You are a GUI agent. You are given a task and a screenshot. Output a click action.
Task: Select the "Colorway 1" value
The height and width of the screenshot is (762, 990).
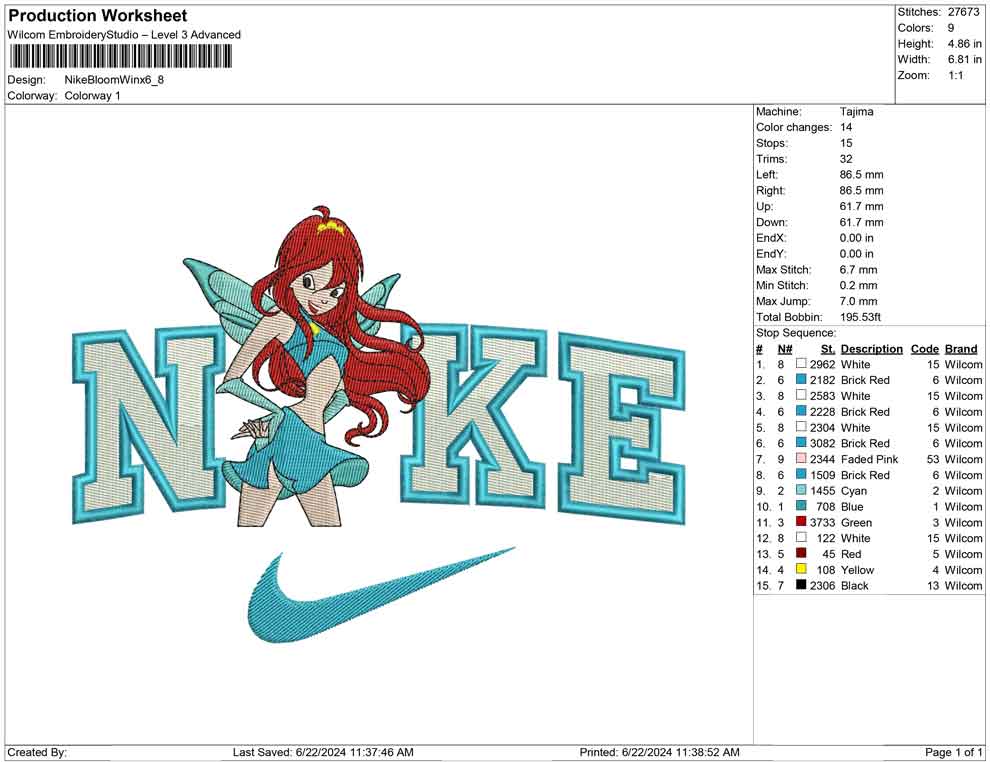(92, 95)
